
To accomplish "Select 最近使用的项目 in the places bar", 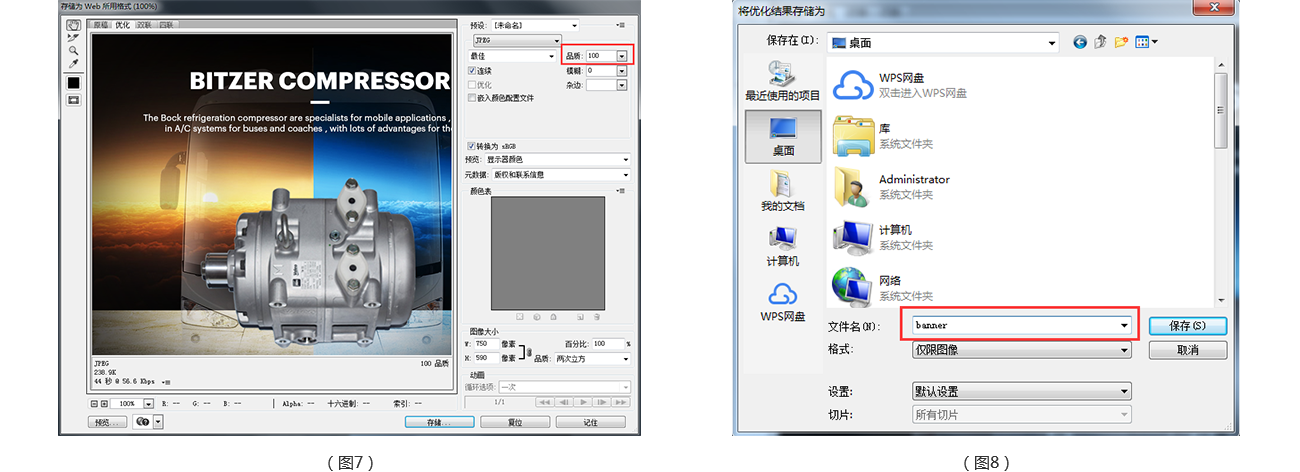I will click(783, 81).
